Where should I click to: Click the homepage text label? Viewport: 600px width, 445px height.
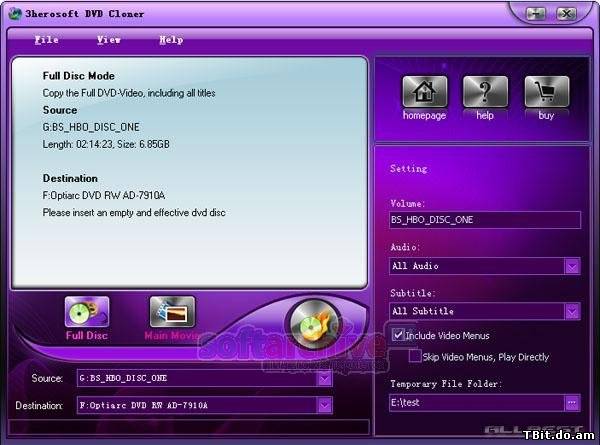tap(424, 115)
